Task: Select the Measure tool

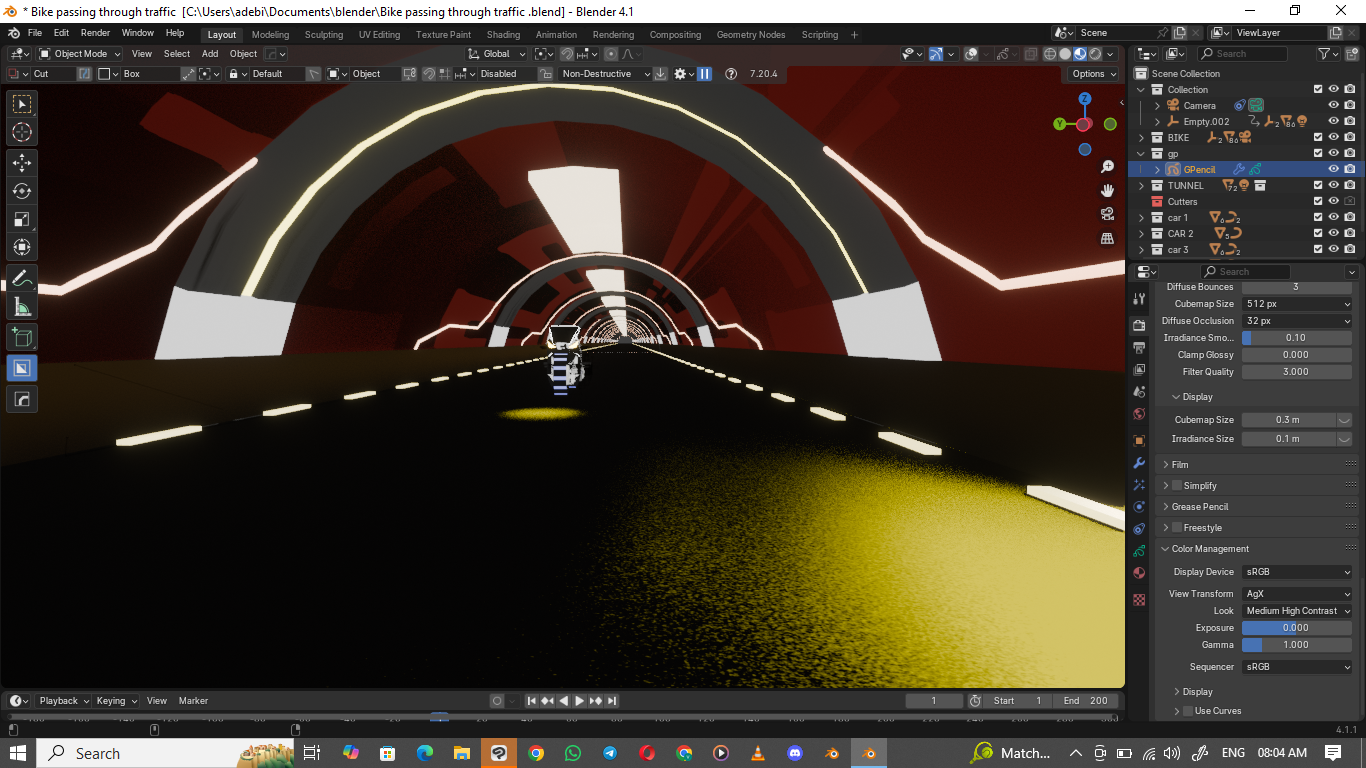Action: coord(22,308)
